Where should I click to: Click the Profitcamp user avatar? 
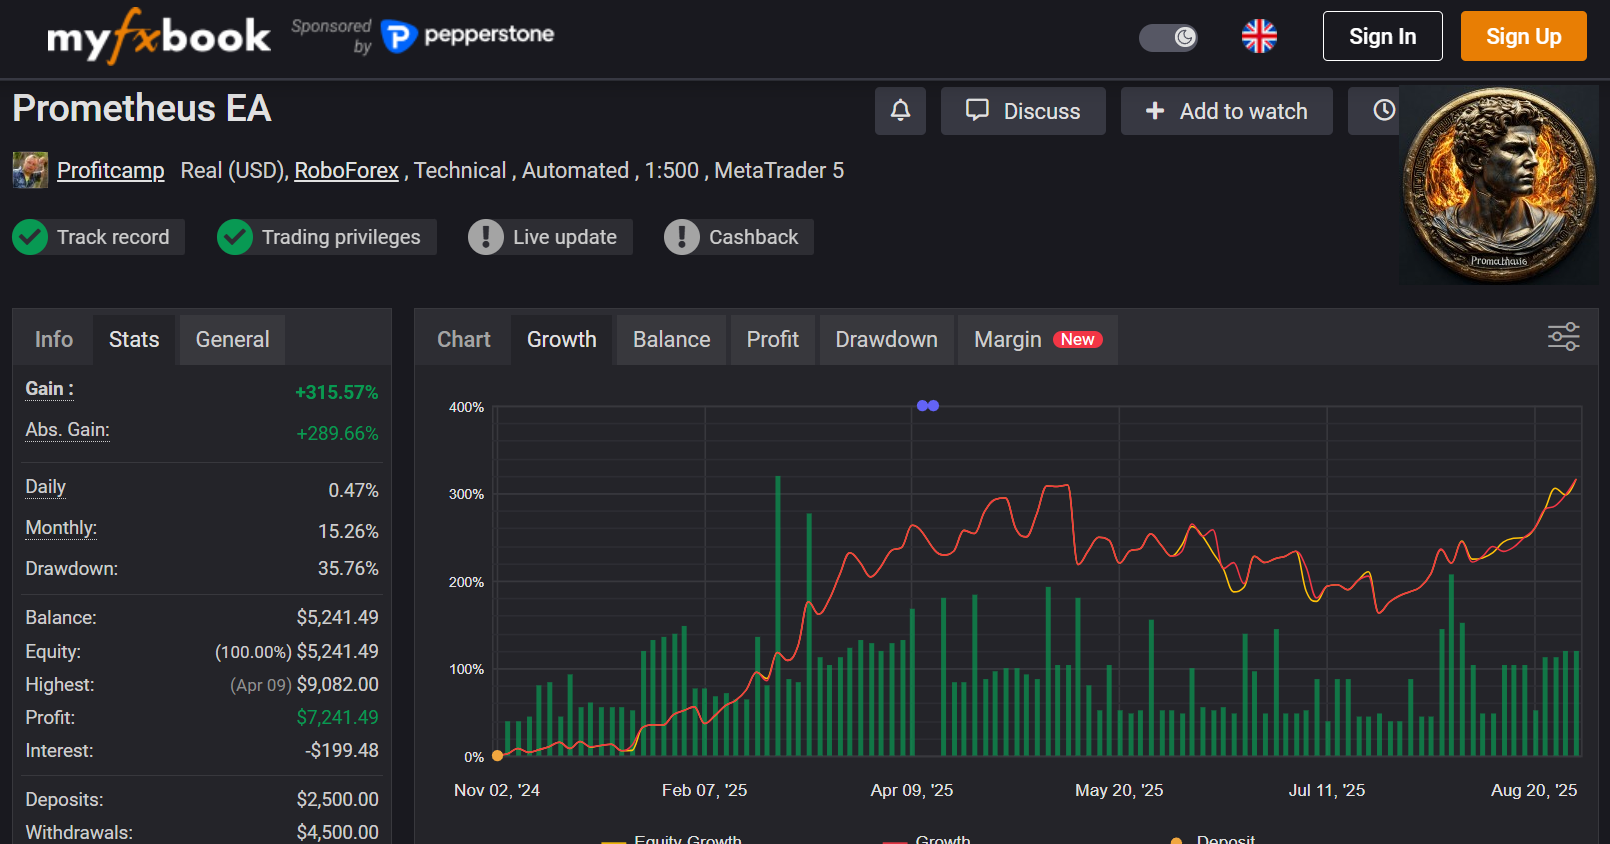30,170
